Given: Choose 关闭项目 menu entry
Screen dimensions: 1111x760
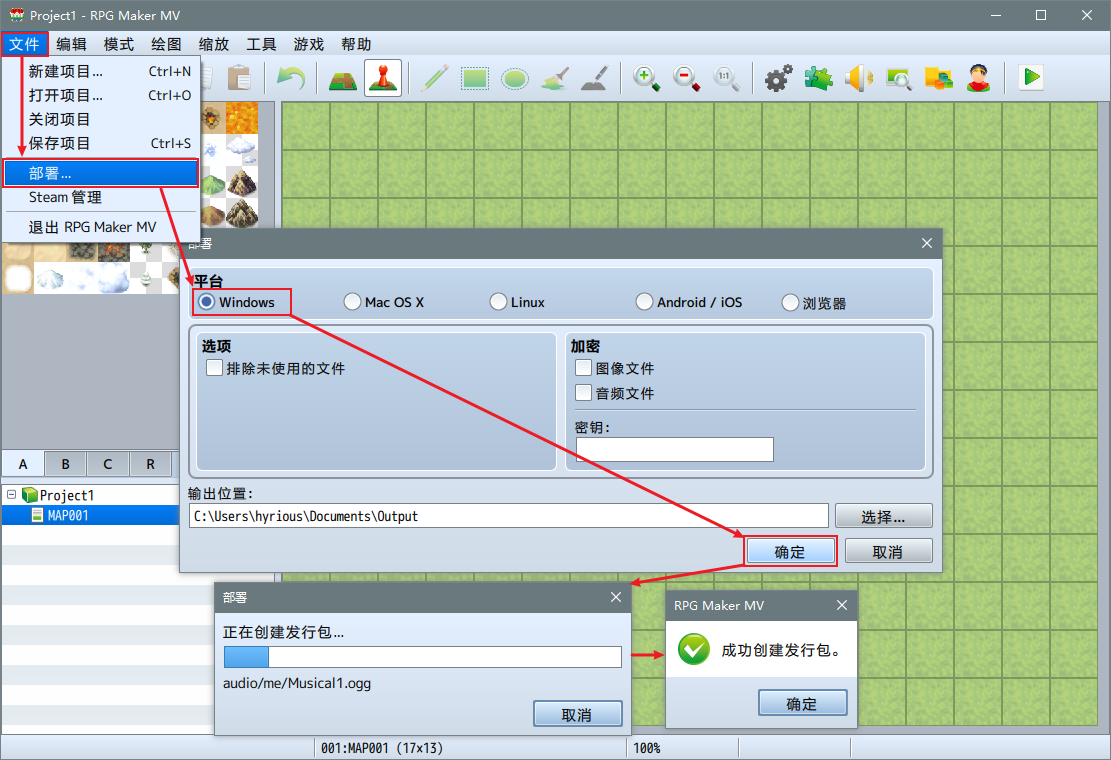Looking at the screenshot, I should pyautogui.click(x=101, y=119).
